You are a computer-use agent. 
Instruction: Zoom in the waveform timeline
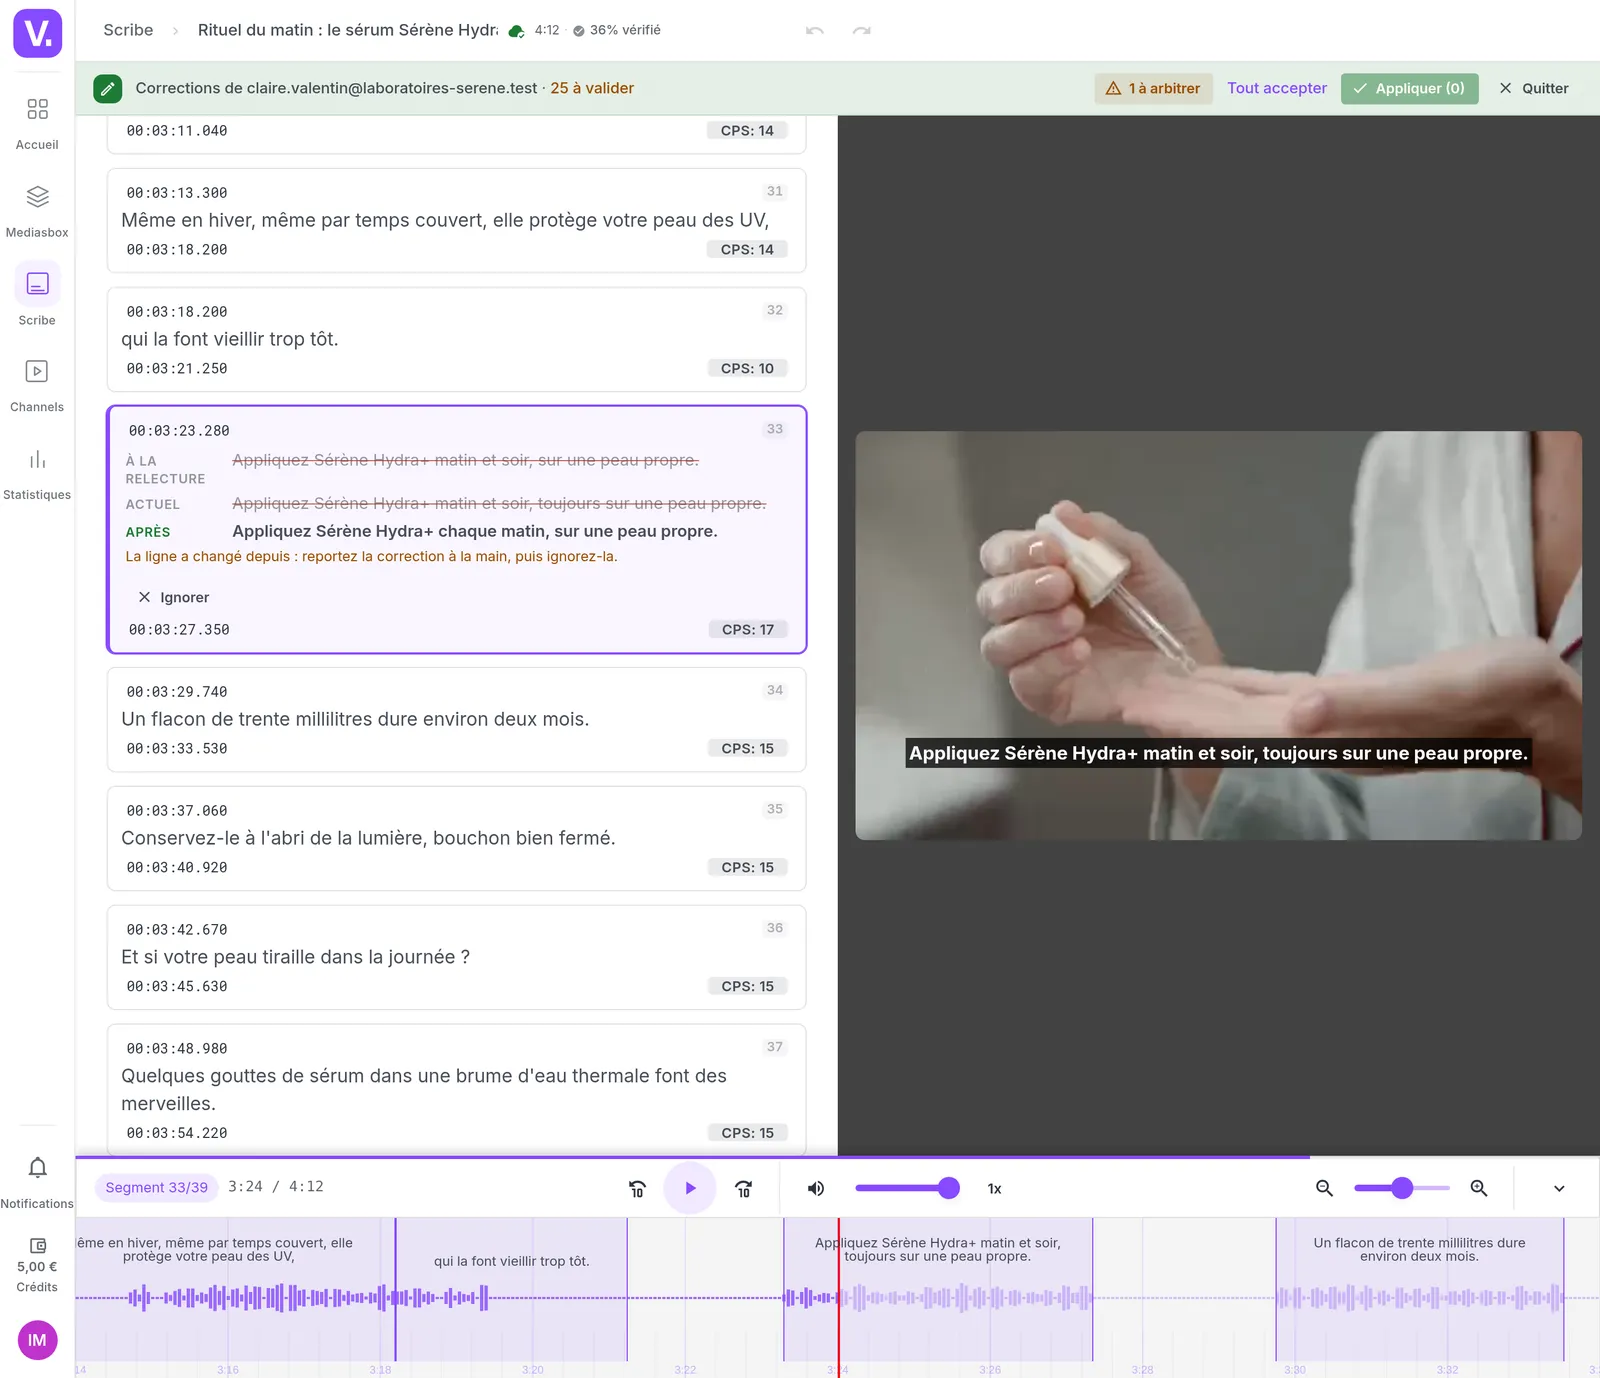tap(1479, 1188)
